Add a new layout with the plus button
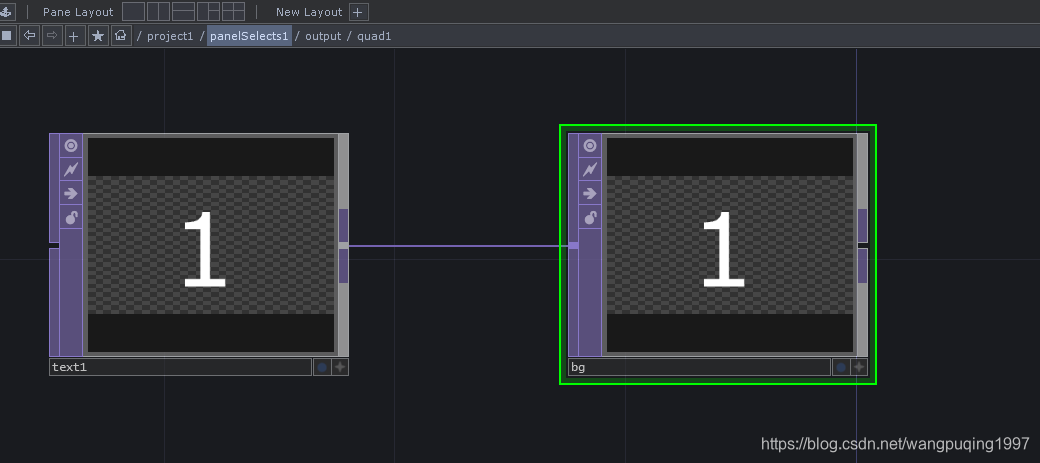1040x463 pixels. tap(358, 12)
